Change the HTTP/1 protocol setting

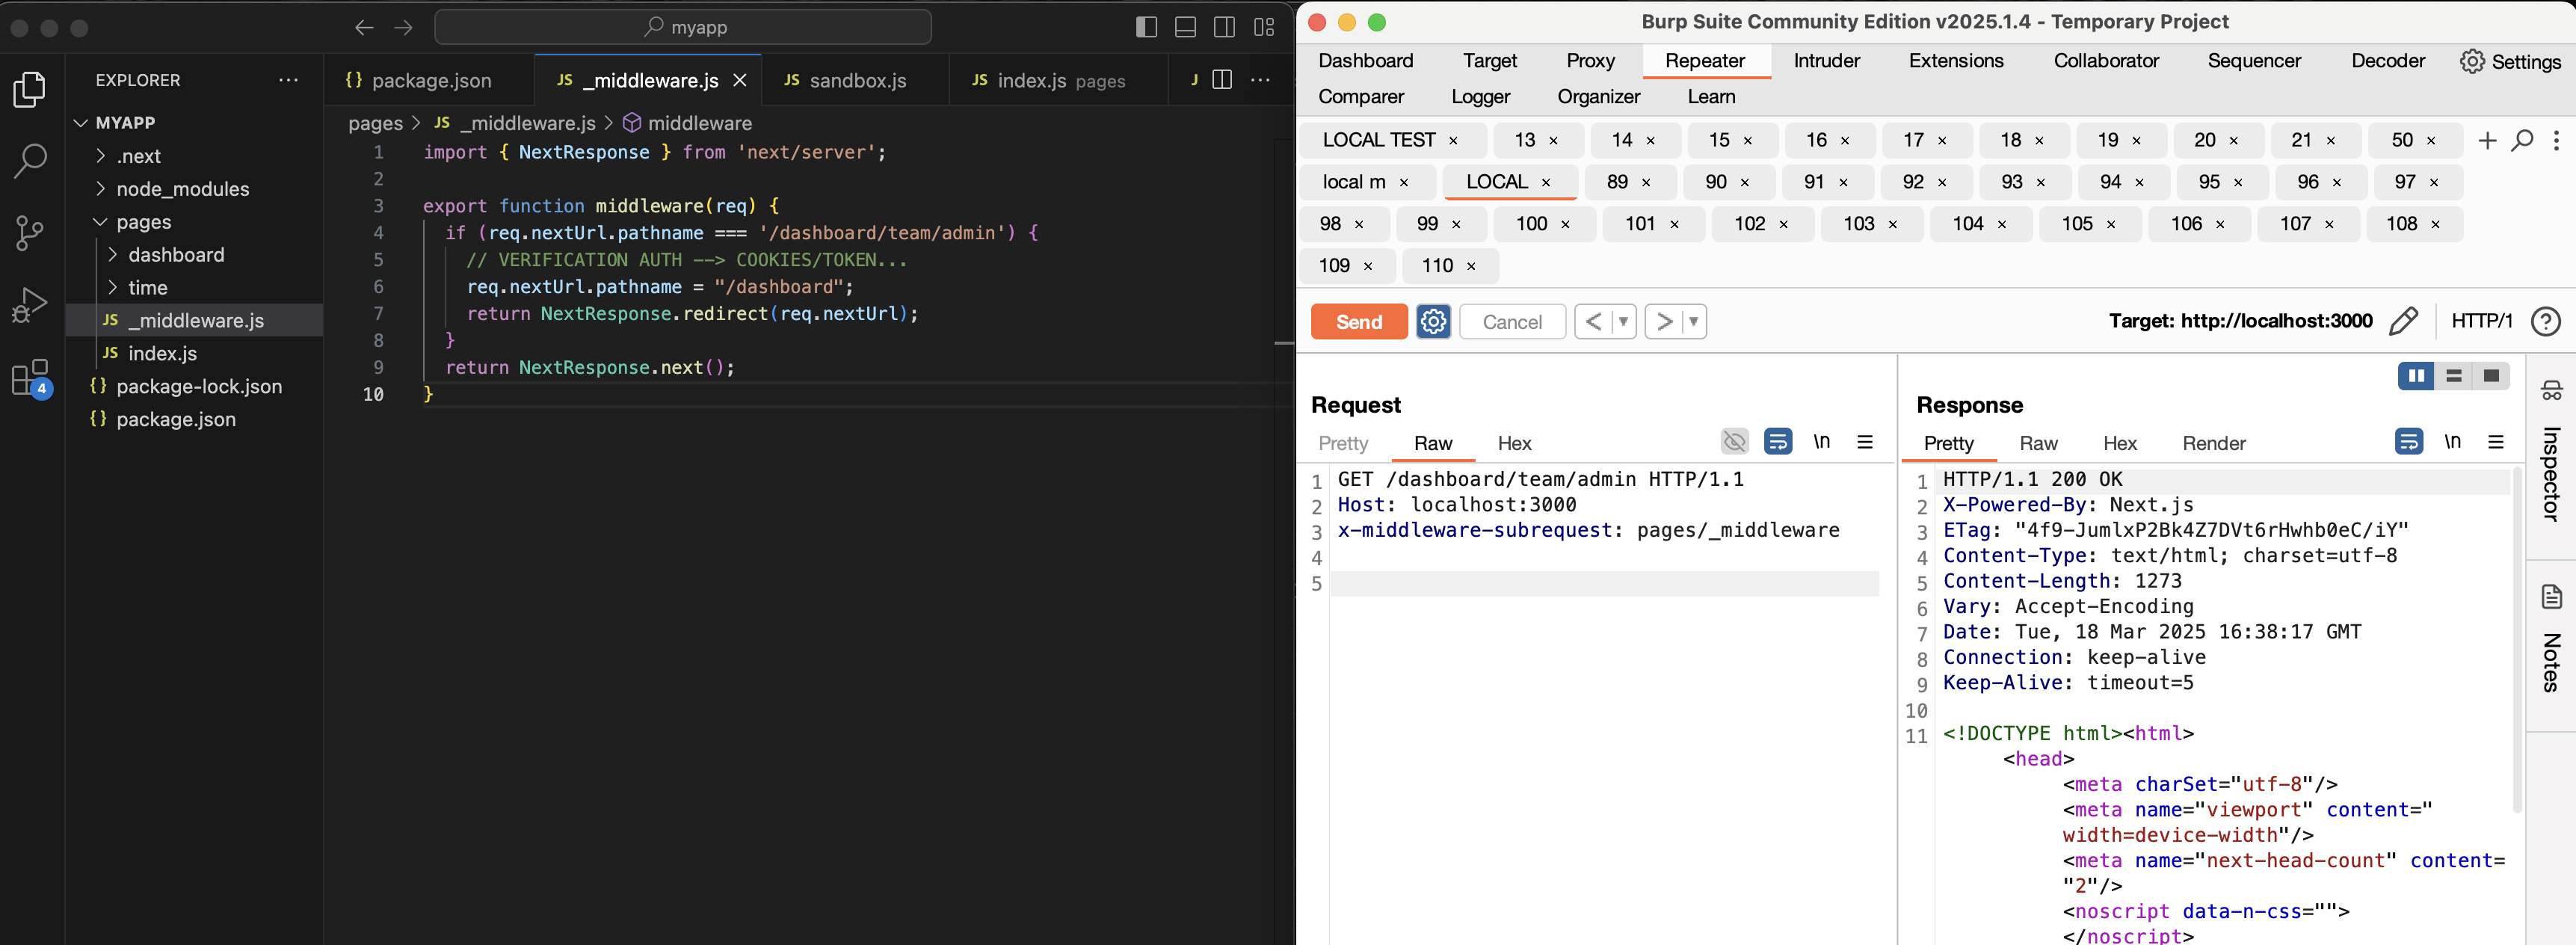(x=2481, y=321)
